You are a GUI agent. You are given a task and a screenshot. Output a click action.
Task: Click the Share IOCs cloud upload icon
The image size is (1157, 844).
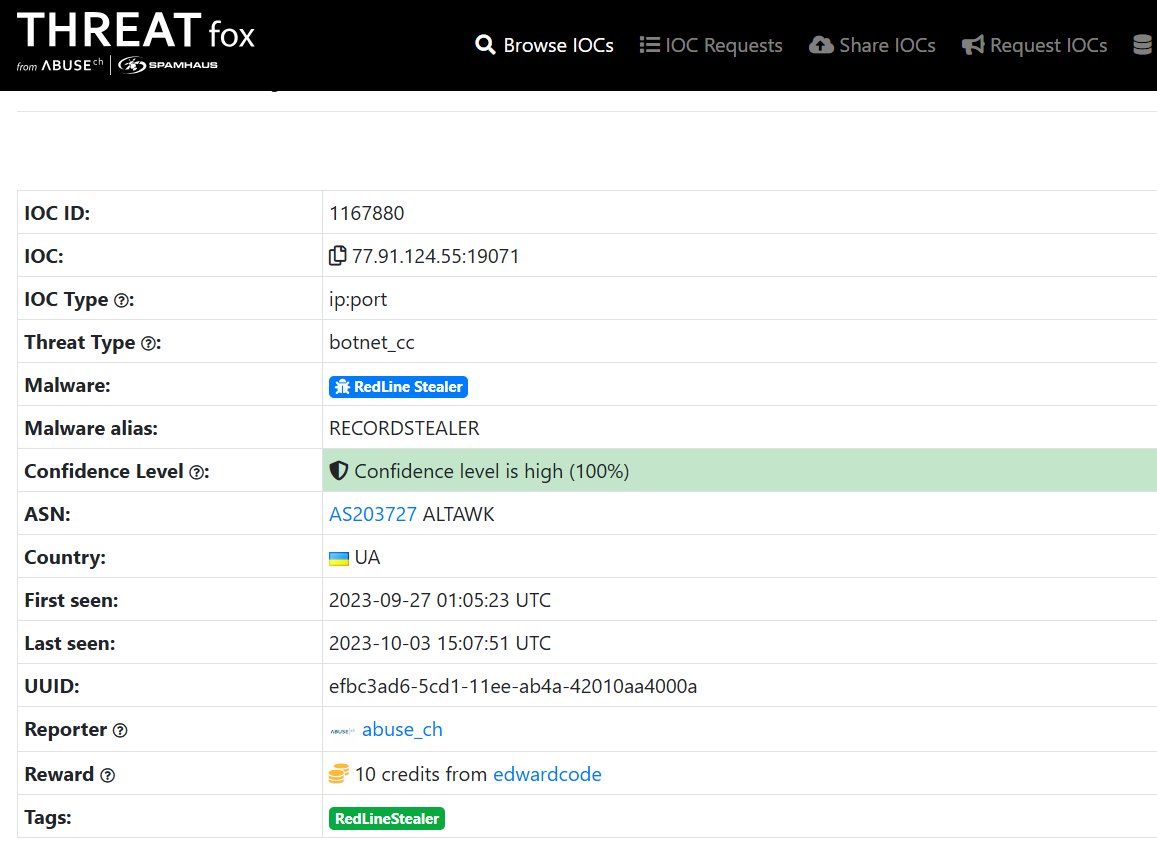coord(821,45)
